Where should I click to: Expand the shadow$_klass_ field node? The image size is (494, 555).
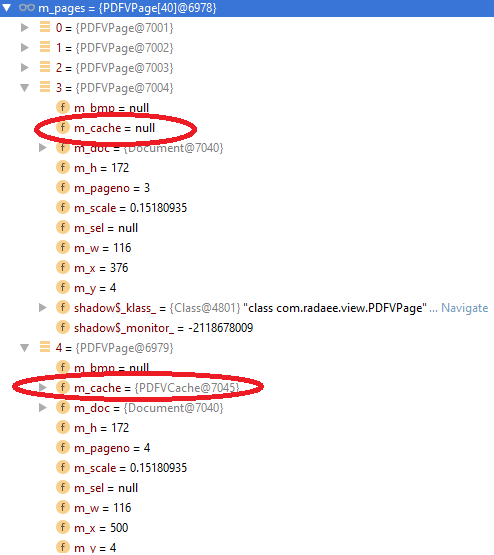pyautogui.click(x=42, y=308)
